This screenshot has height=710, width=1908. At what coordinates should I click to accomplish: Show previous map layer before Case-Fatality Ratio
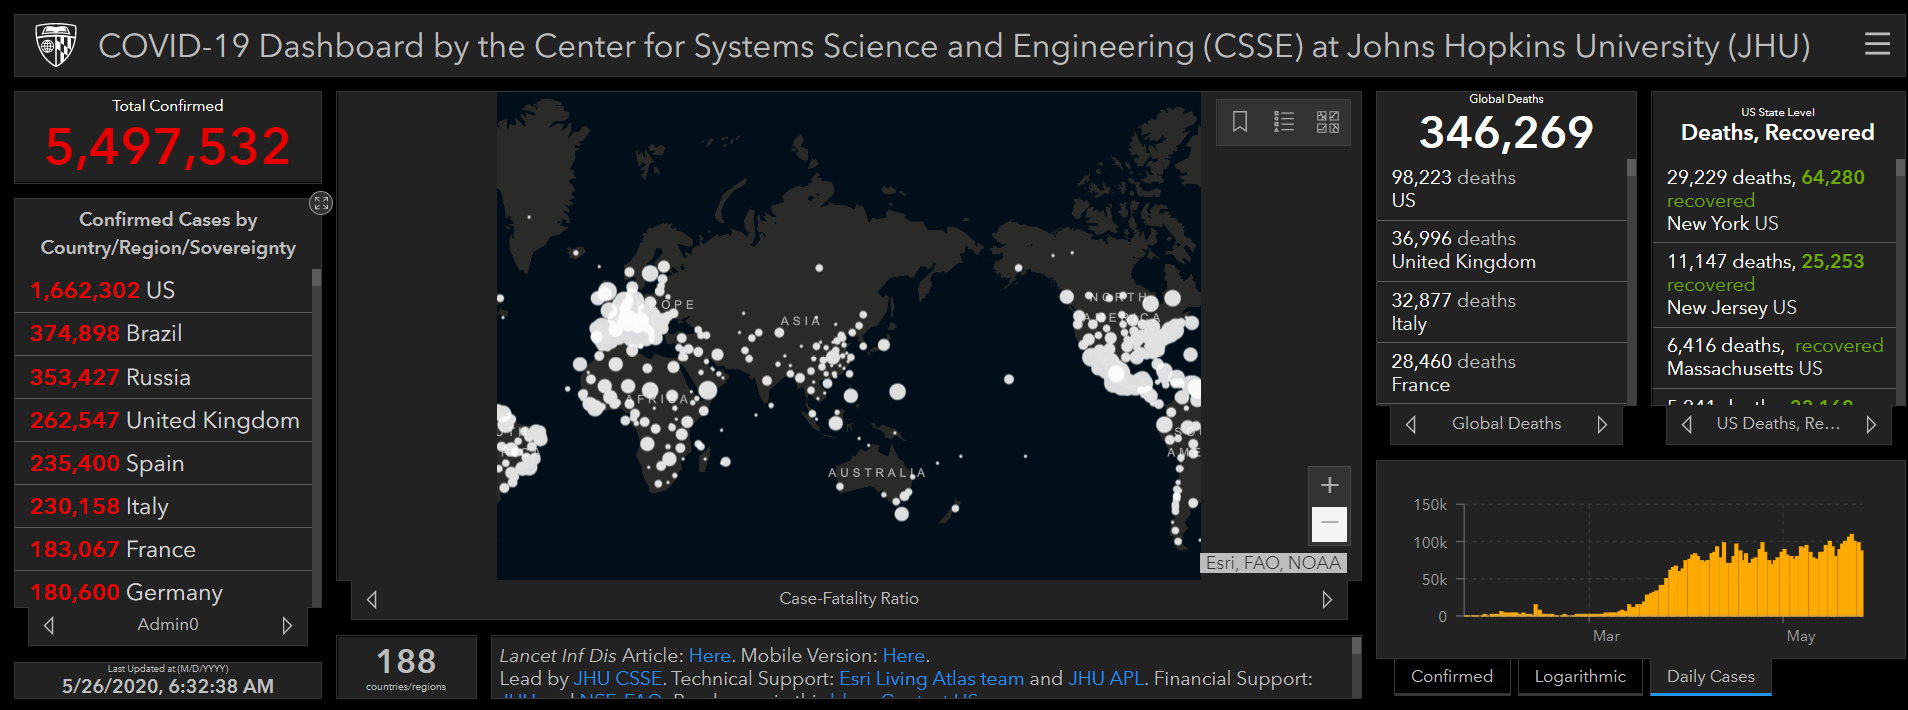tap(372, 599)
